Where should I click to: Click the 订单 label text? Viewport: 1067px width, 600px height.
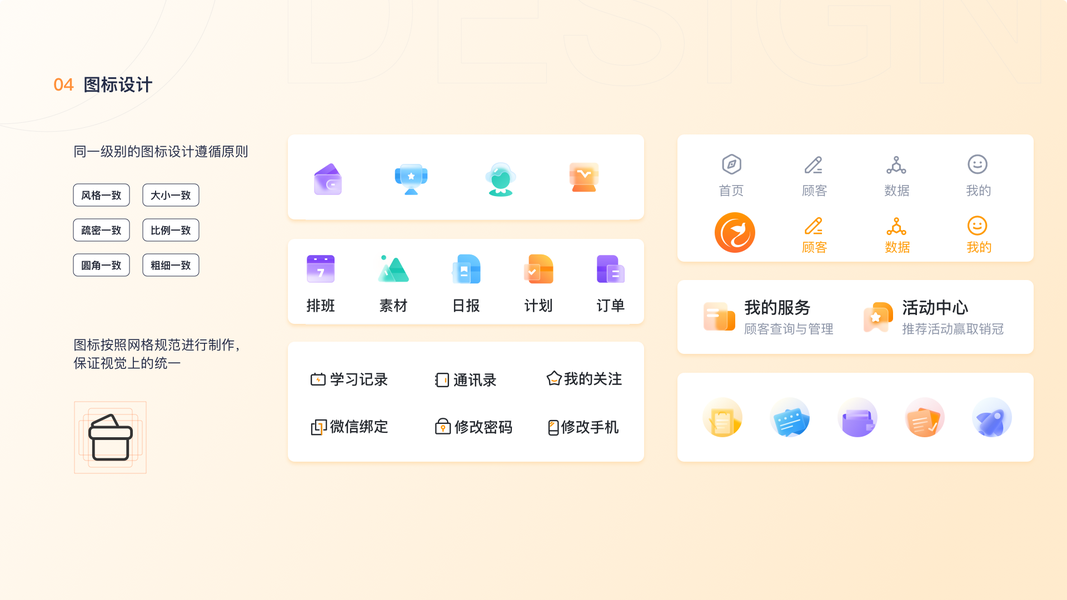tap(610, 305)
